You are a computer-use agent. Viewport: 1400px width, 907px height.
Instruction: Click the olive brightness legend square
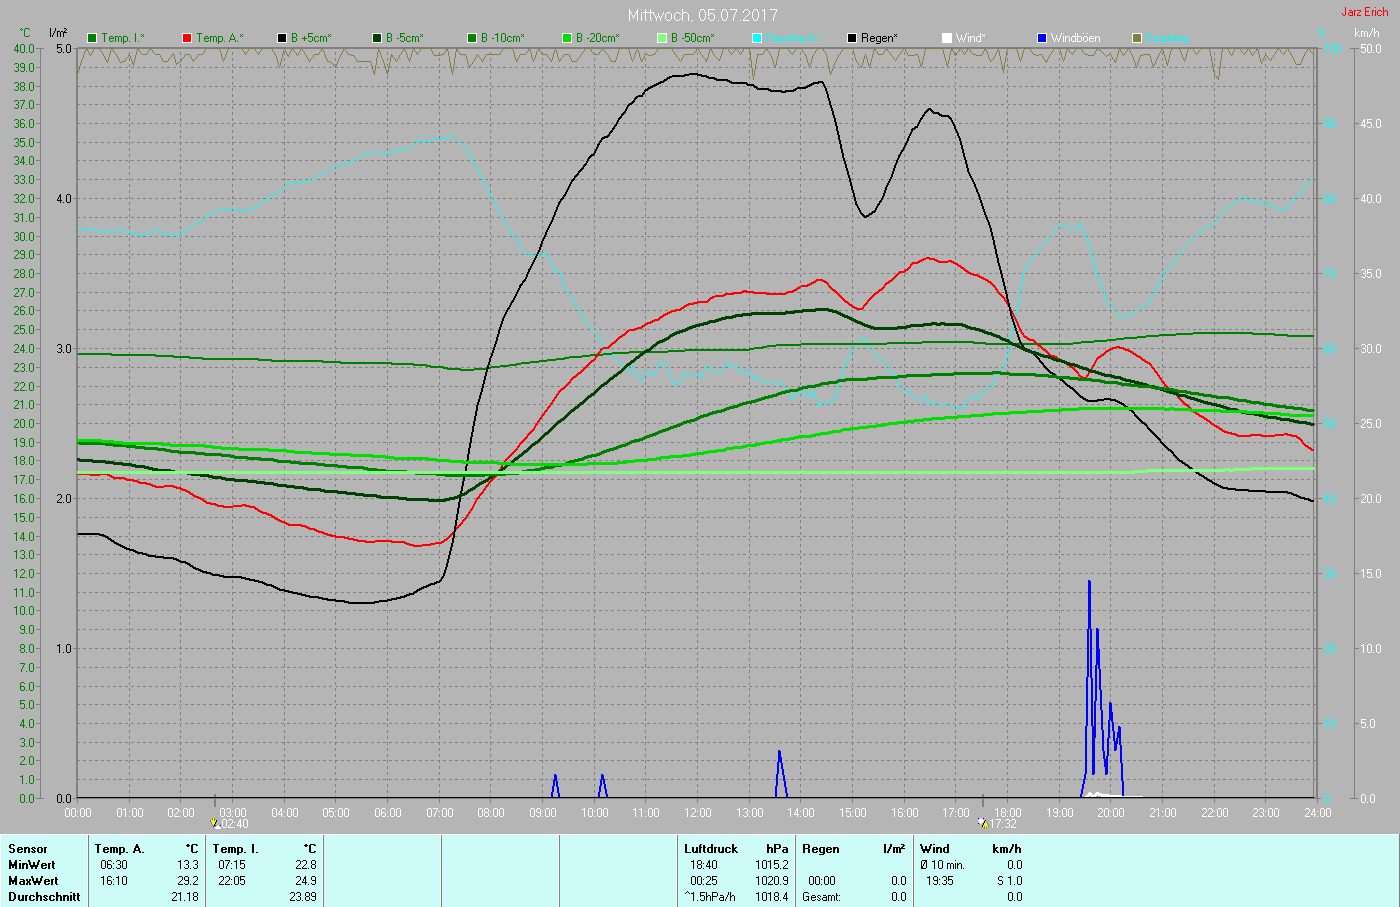click(x=1137, y=38)
